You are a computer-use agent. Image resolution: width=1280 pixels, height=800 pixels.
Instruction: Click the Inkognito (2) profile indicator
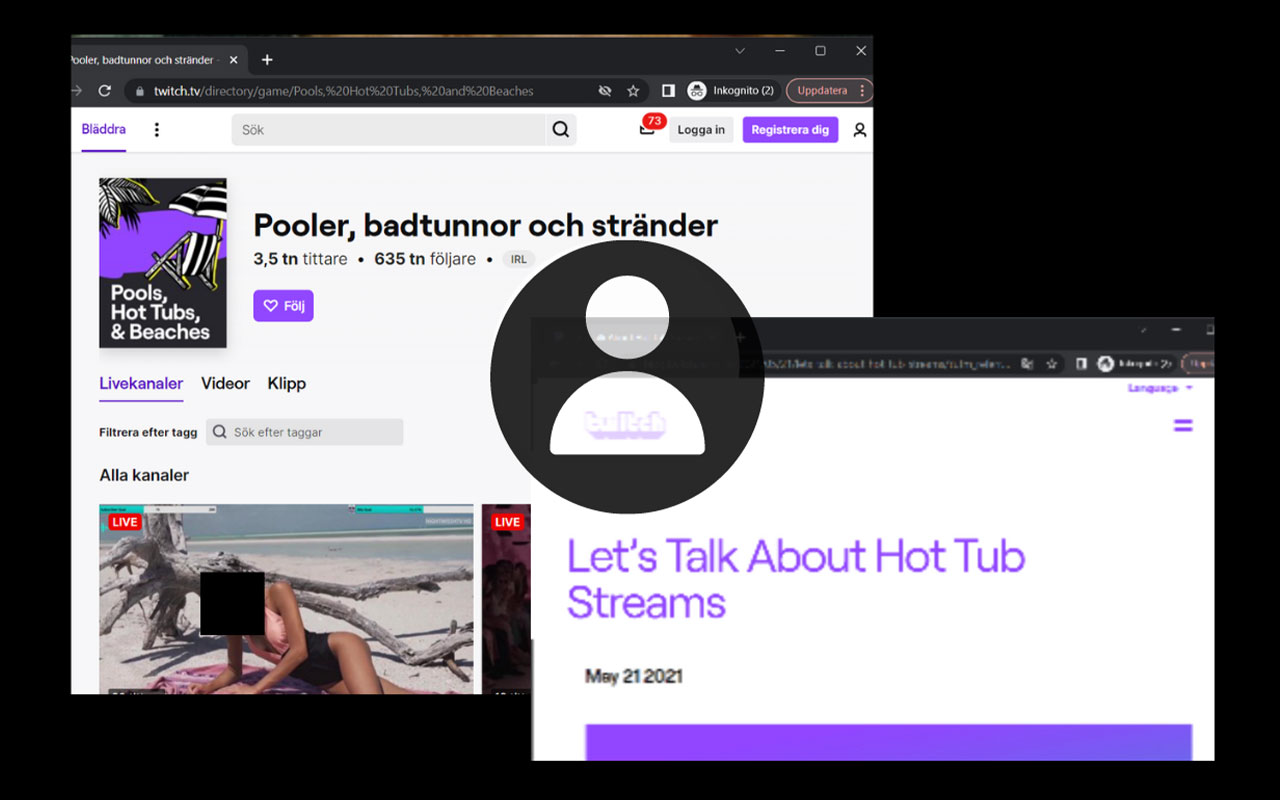(731, 91)
